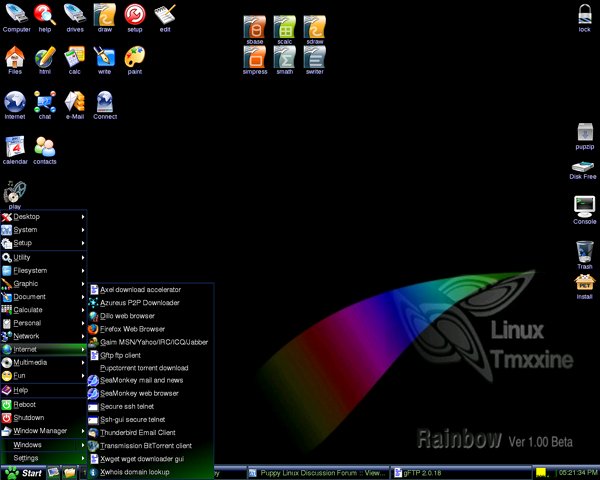Open the Files home icon
The width and height of the screenshot is (600, 480).
[15, 60]
